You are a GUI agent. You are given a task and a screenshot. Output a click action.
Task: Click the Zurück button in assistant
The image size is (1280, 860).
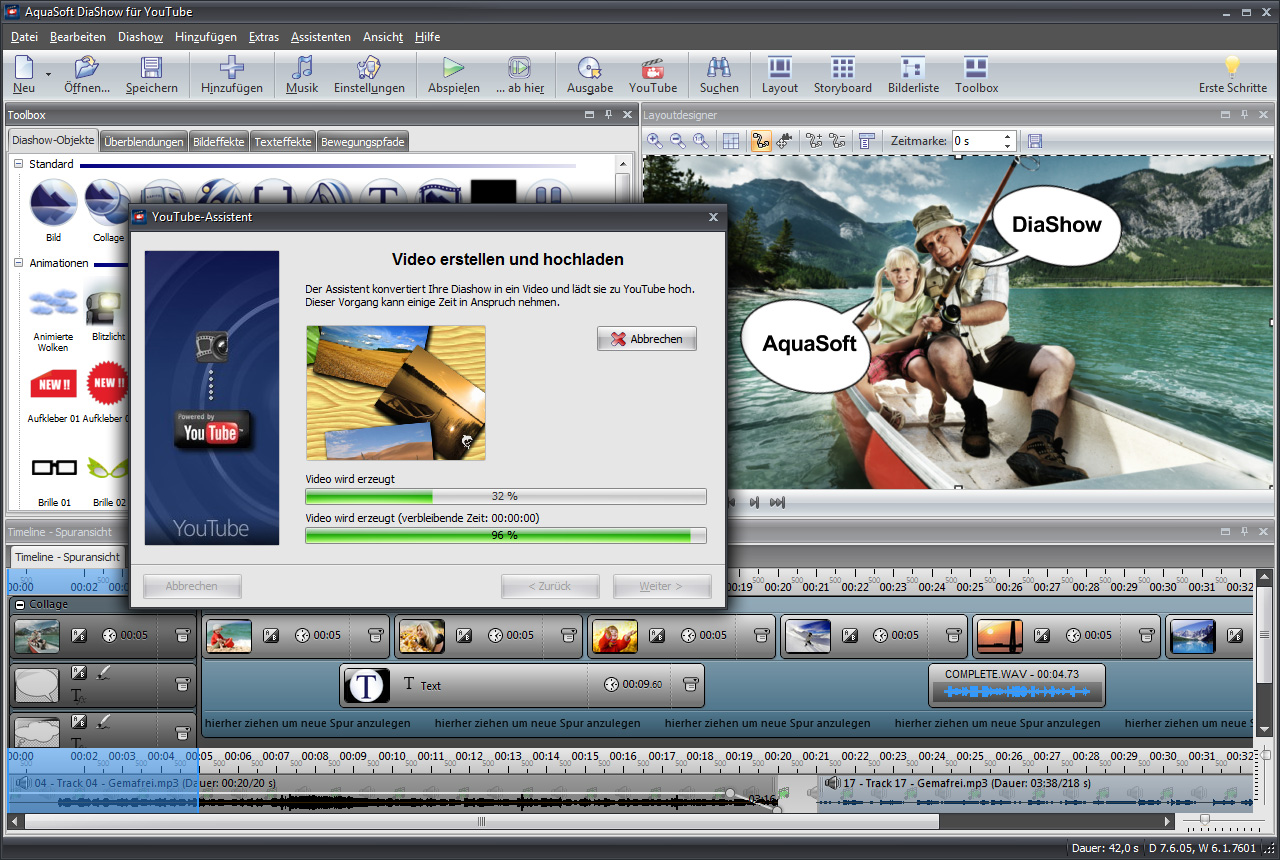pos(550,586)
